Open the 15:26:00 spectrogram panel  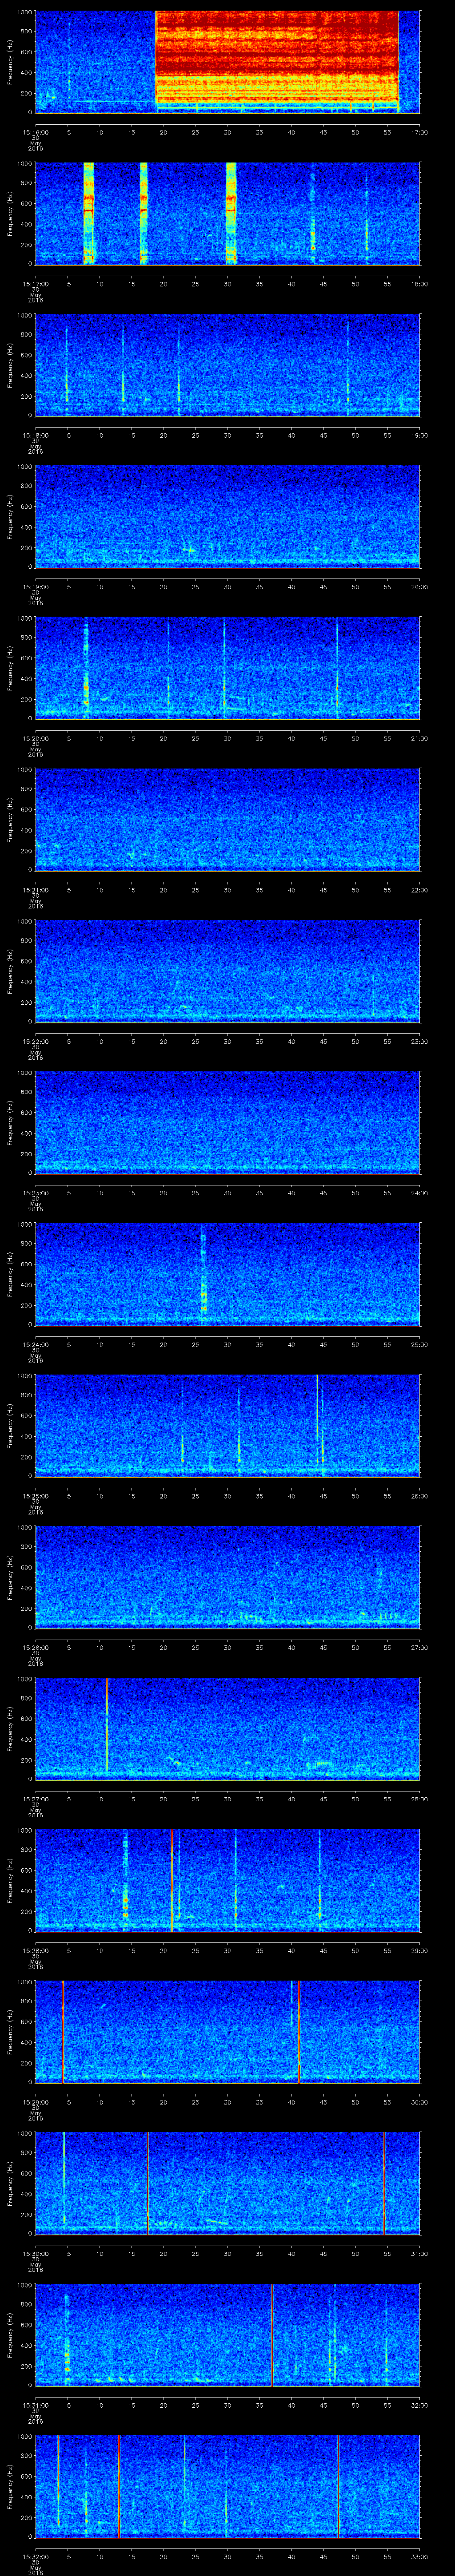227,1577
